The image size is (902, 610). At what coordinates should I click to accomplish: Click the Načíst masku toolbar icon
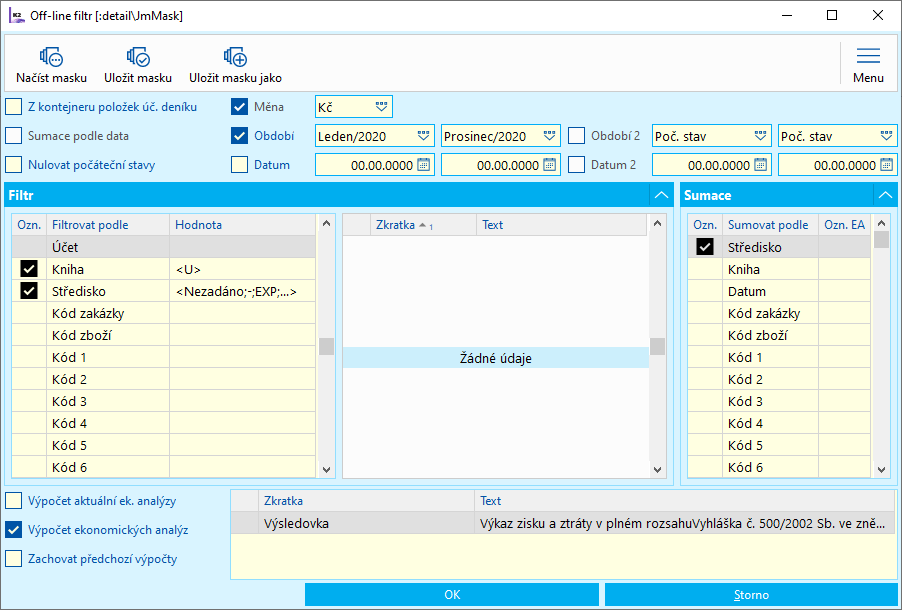(x=51, y=58)
